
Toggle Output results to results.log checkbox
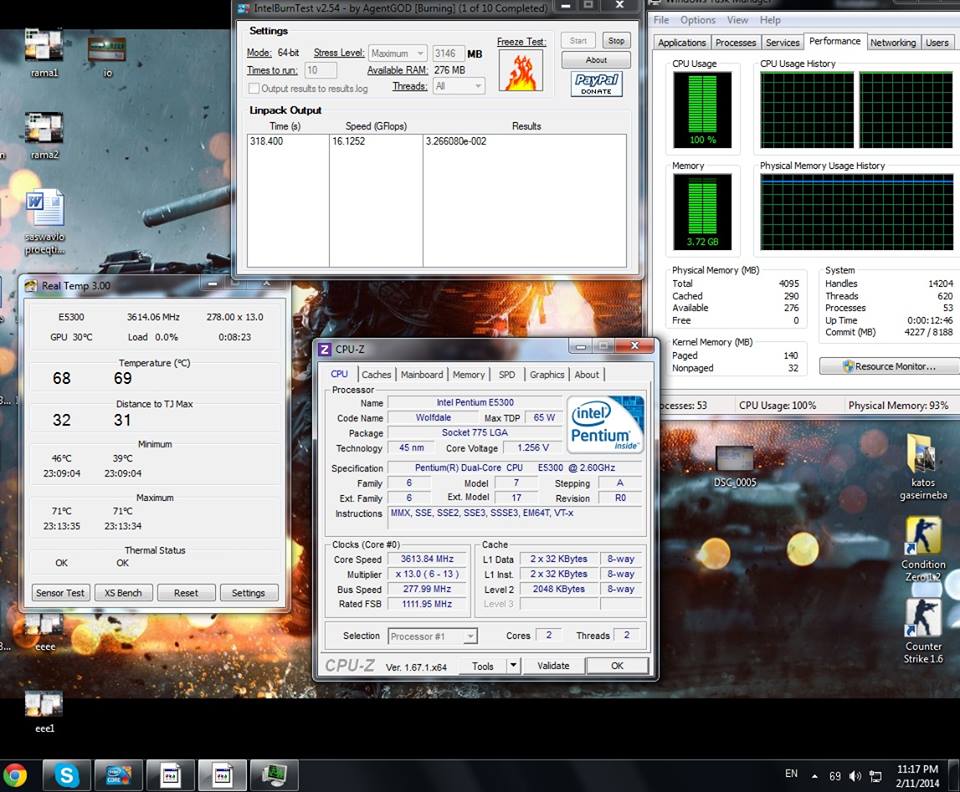click(x=254, y=88)
